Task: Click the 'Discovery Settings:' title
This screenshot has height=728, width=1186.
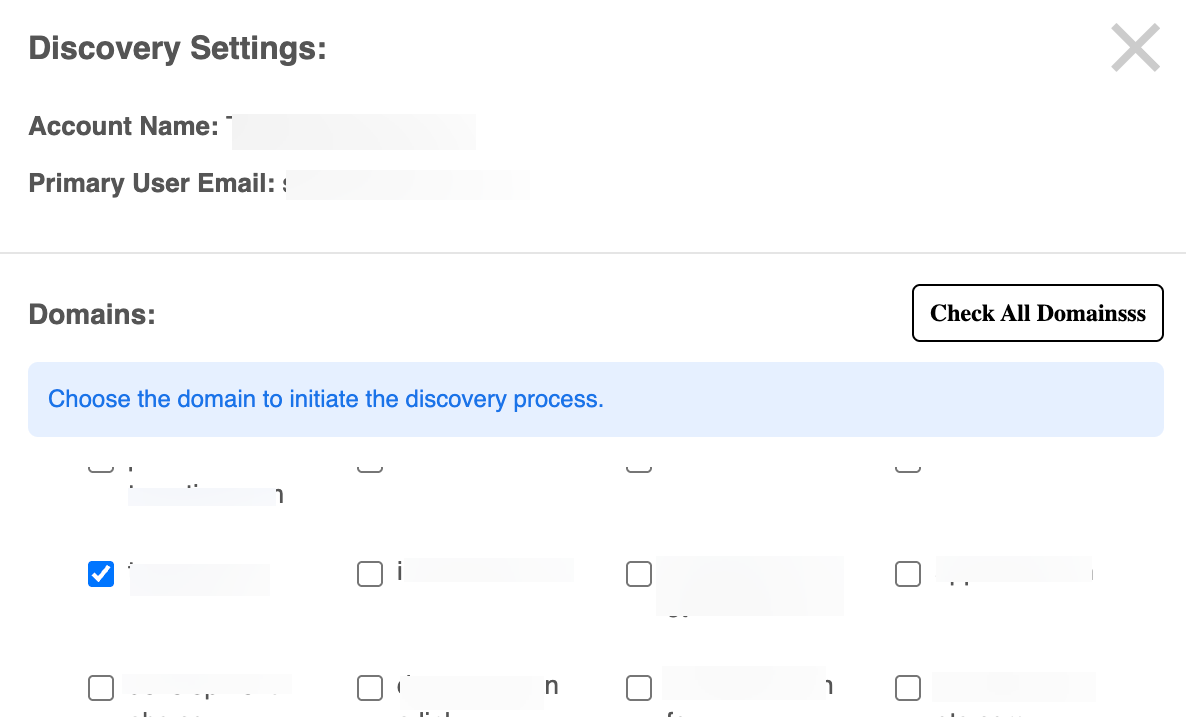Action: pos(177,48)
